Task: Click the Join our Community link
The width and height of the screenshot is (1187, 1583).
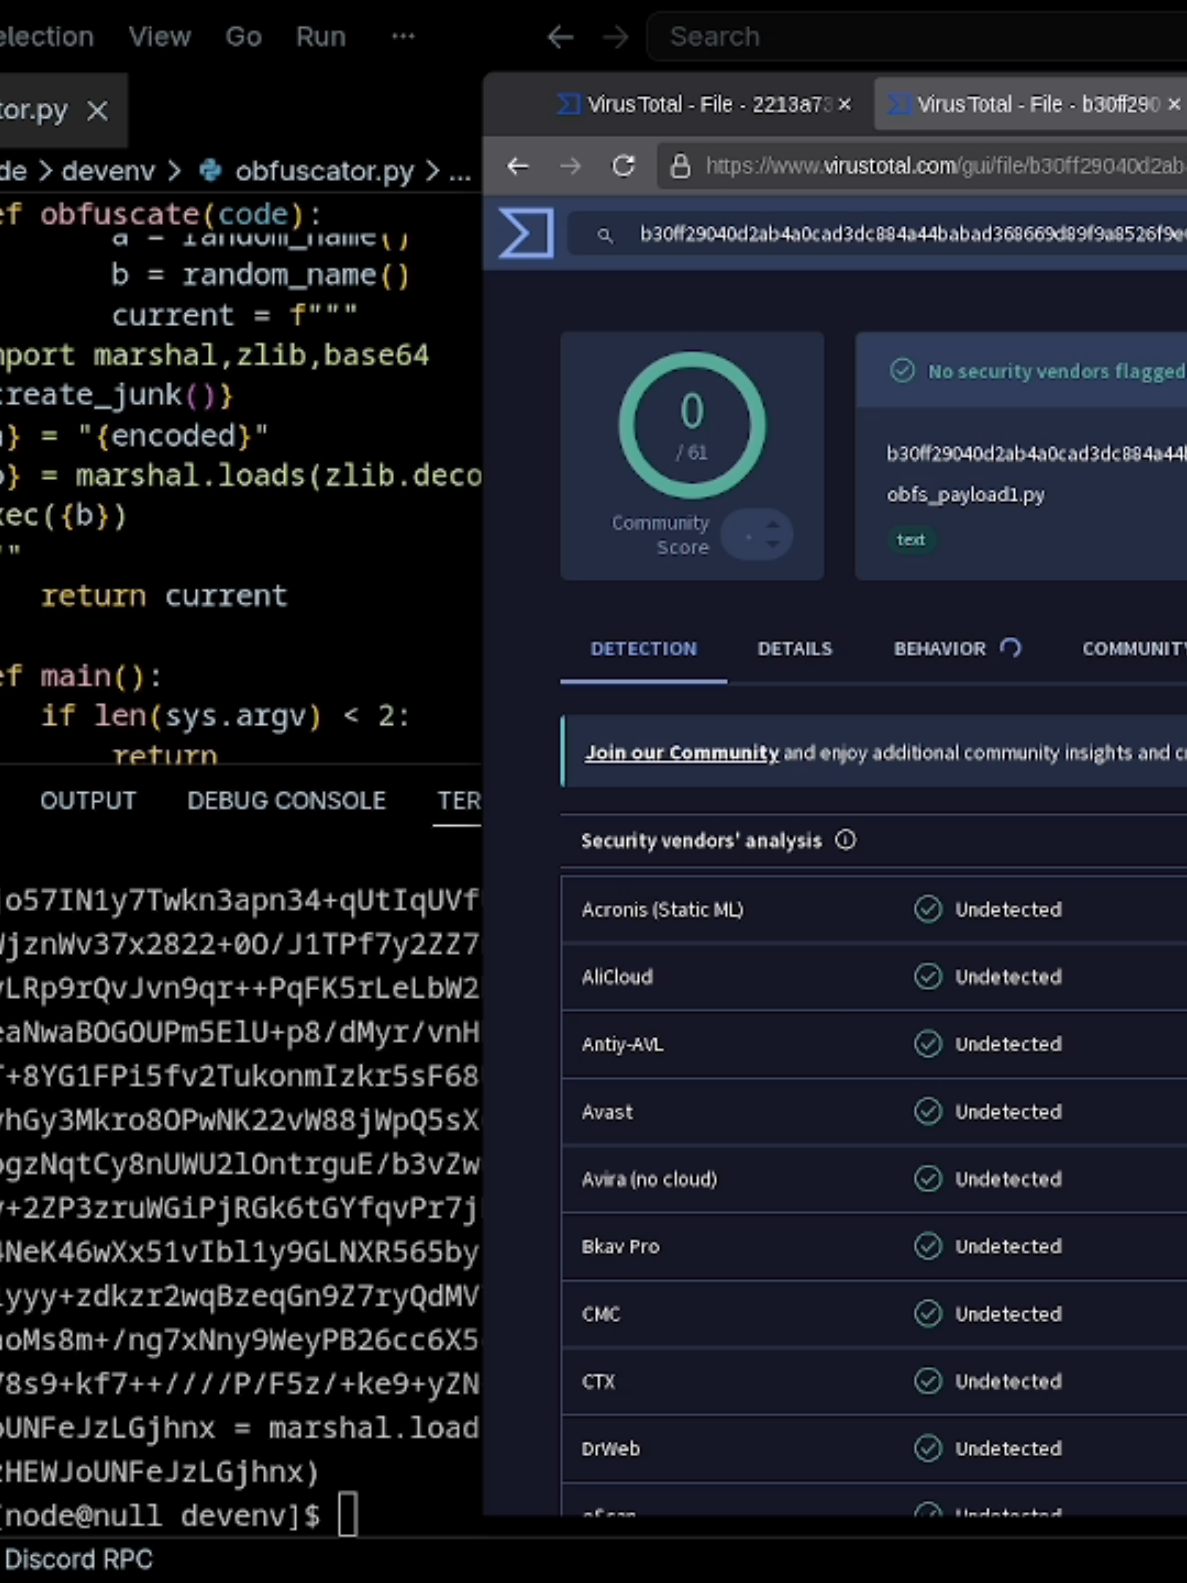Action: (681, 753)
